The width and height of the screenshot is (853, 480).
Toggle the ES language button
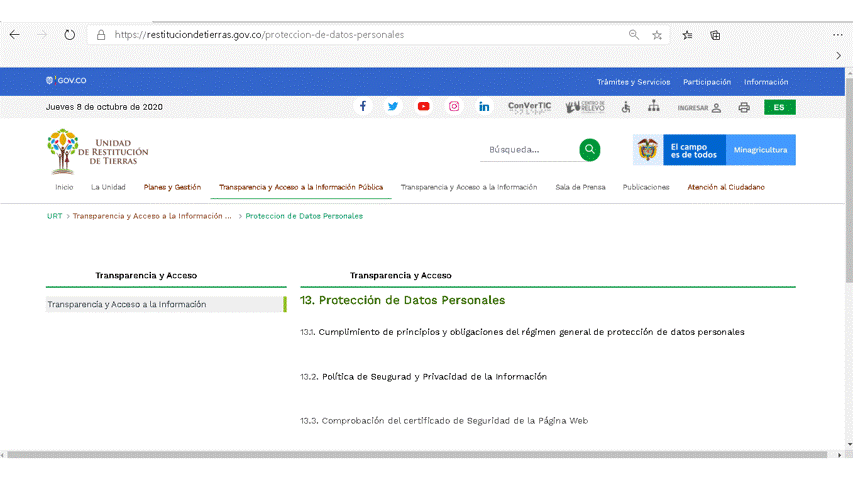pos(780,107)
